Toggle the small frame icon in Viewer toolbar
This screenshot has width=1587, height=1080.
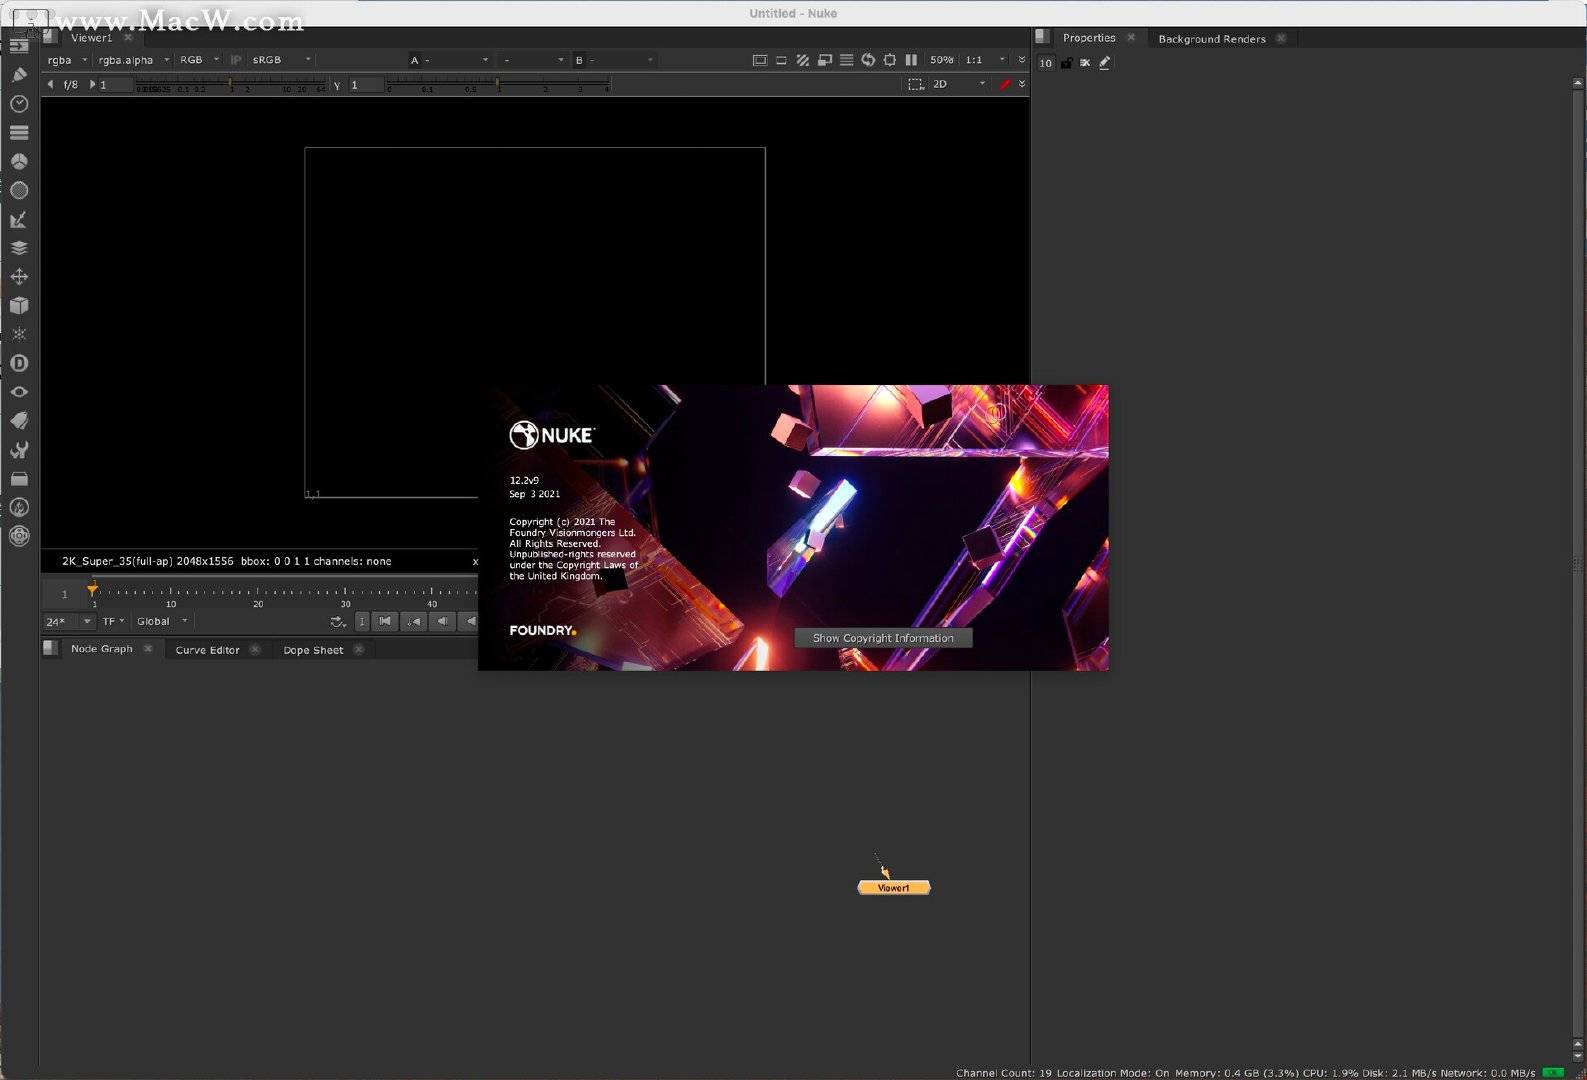[x=781, y=60]
